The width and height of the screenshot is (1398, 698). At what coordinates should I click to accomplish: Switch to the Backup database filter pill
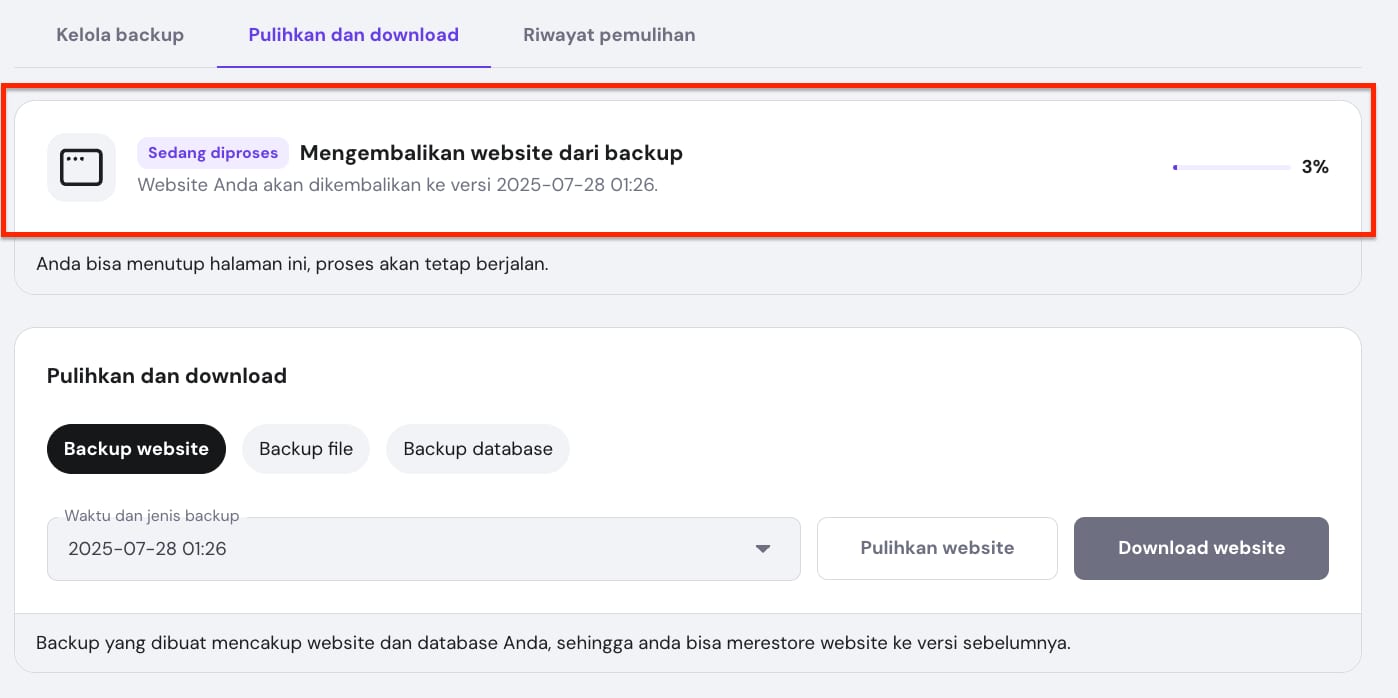coord(478,449)
